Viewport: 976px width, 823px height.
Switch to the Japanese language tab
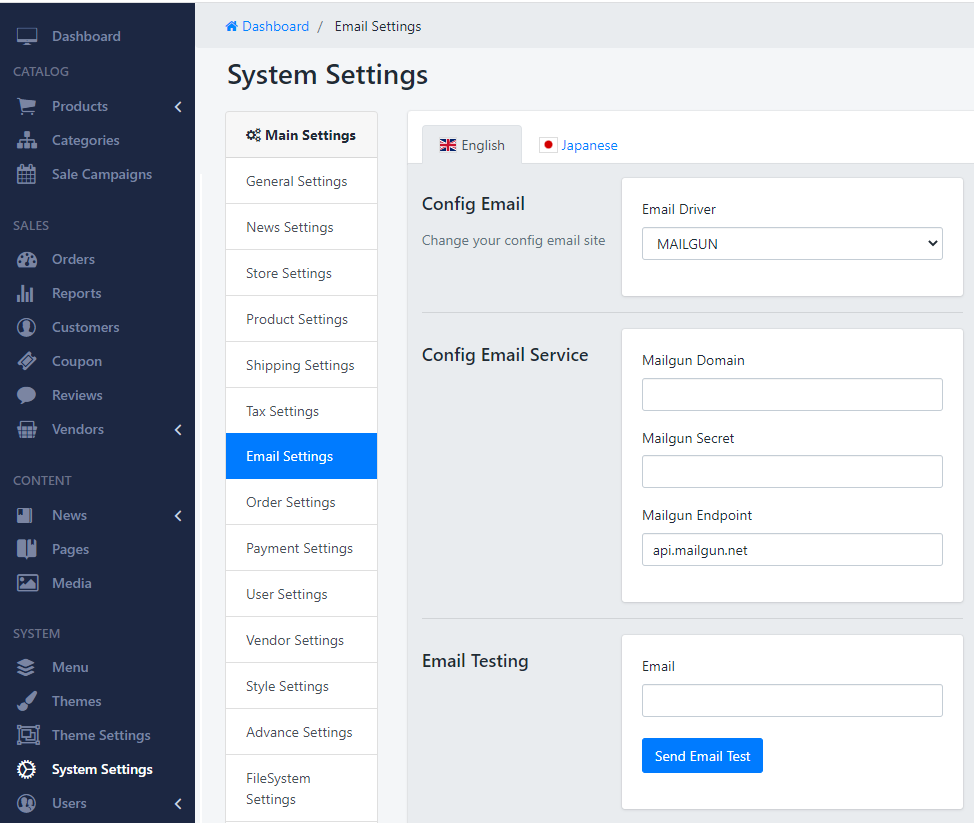pyautogui.click(x=578, y=145)
